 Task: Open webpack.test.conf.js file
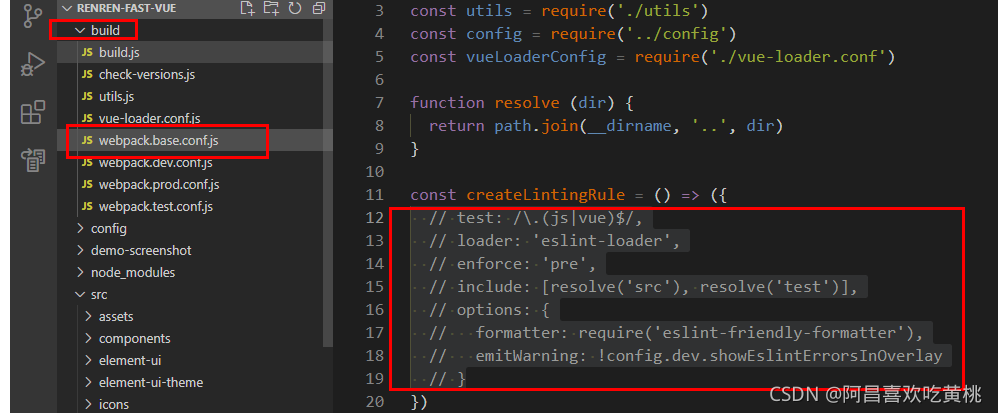click(155, 207)
